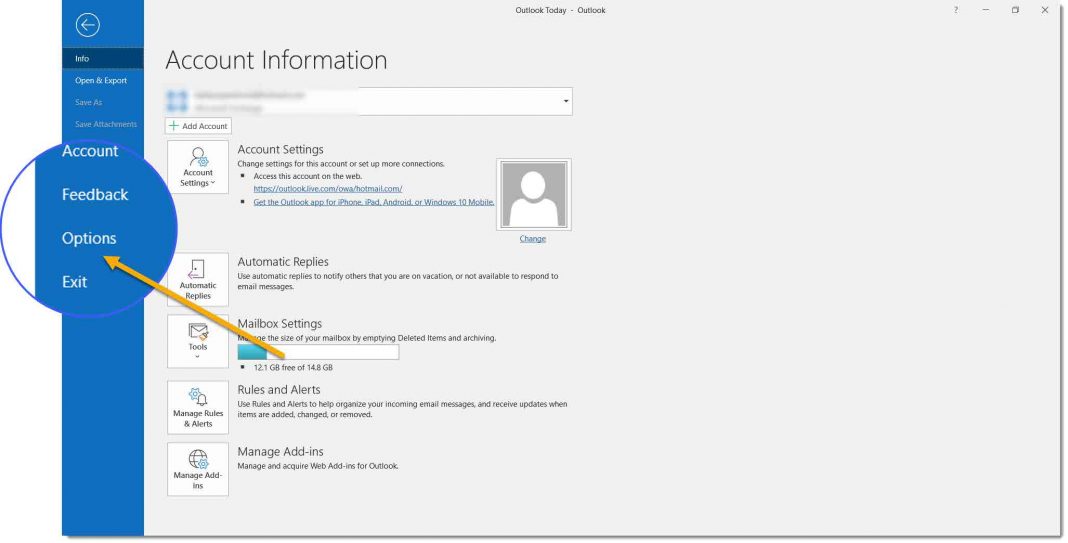The width and height of the screenshot is (1068, 543).
Task: Click the Account Information heading
Action: pyautogui.click(x=276, y=60)
